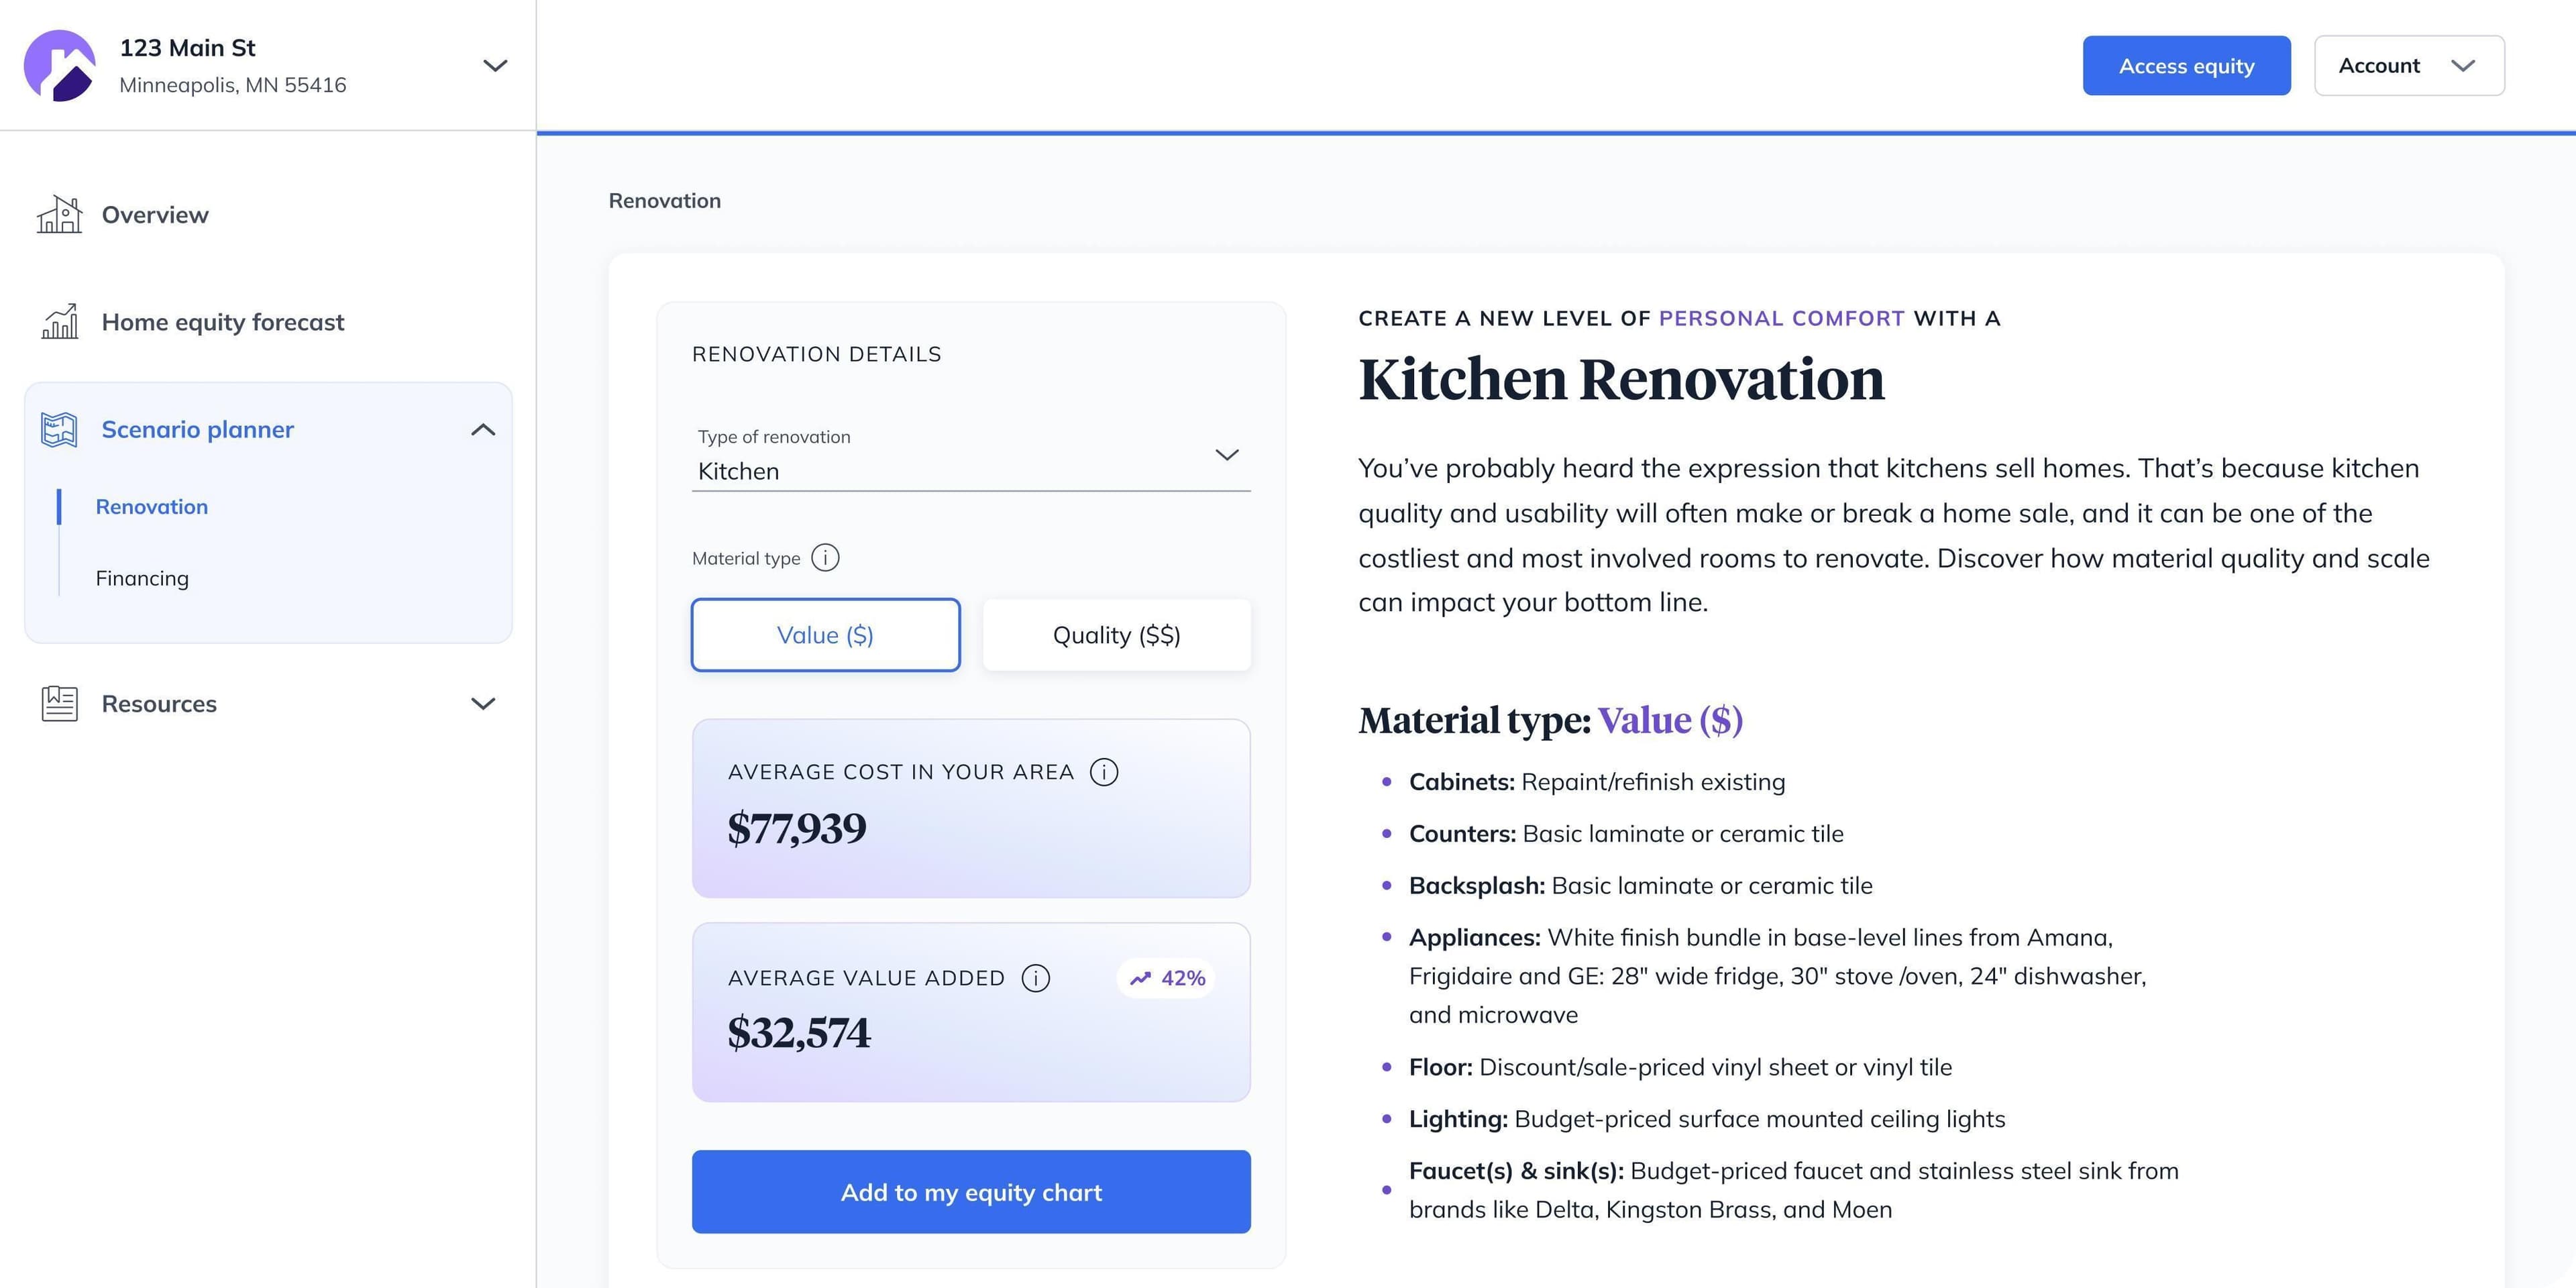Viewport: 2576px width, 1288px height.
Task: Select Financing under Scenario planner
Action: tap(142, 578)
